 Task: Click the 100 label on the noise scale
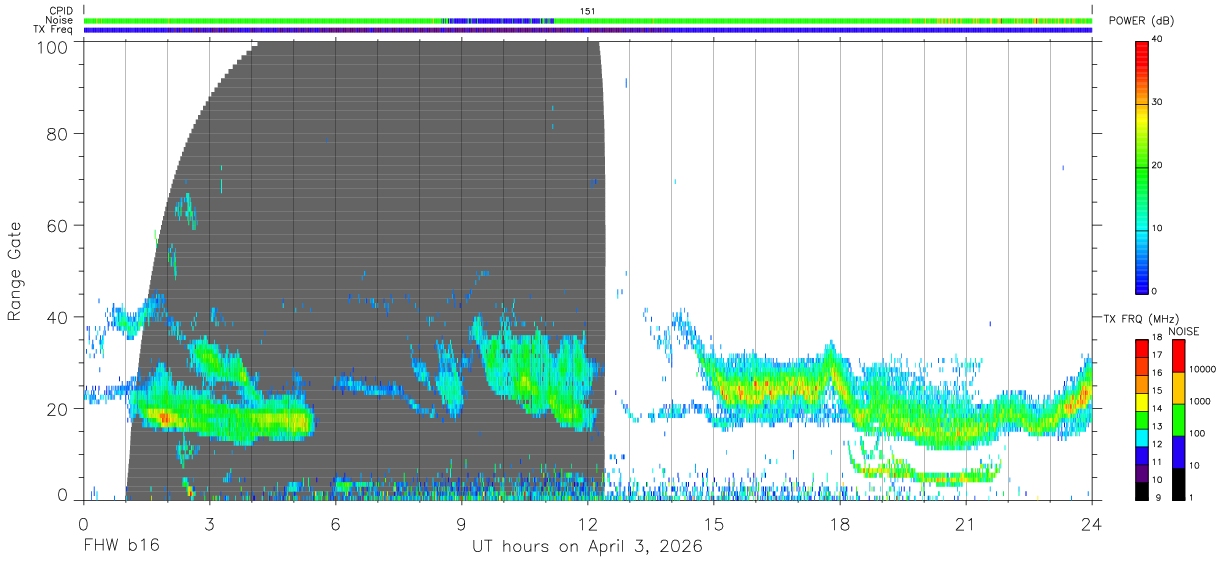pyautogui.click(x=1197, y=433)
